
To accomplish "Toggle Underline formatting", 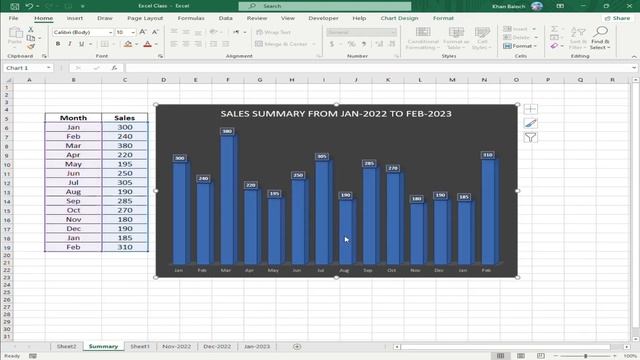I will tap(81, 44).
